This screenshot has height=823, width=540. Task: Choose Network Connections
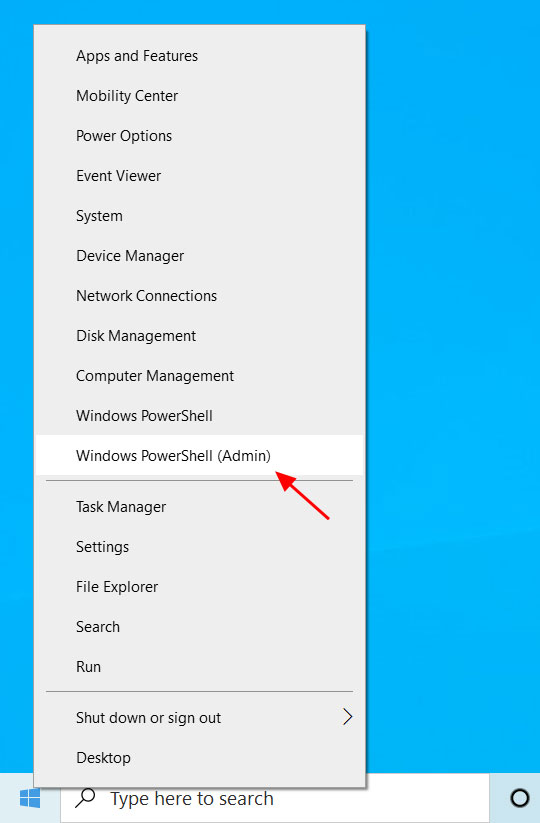point(199,296)
